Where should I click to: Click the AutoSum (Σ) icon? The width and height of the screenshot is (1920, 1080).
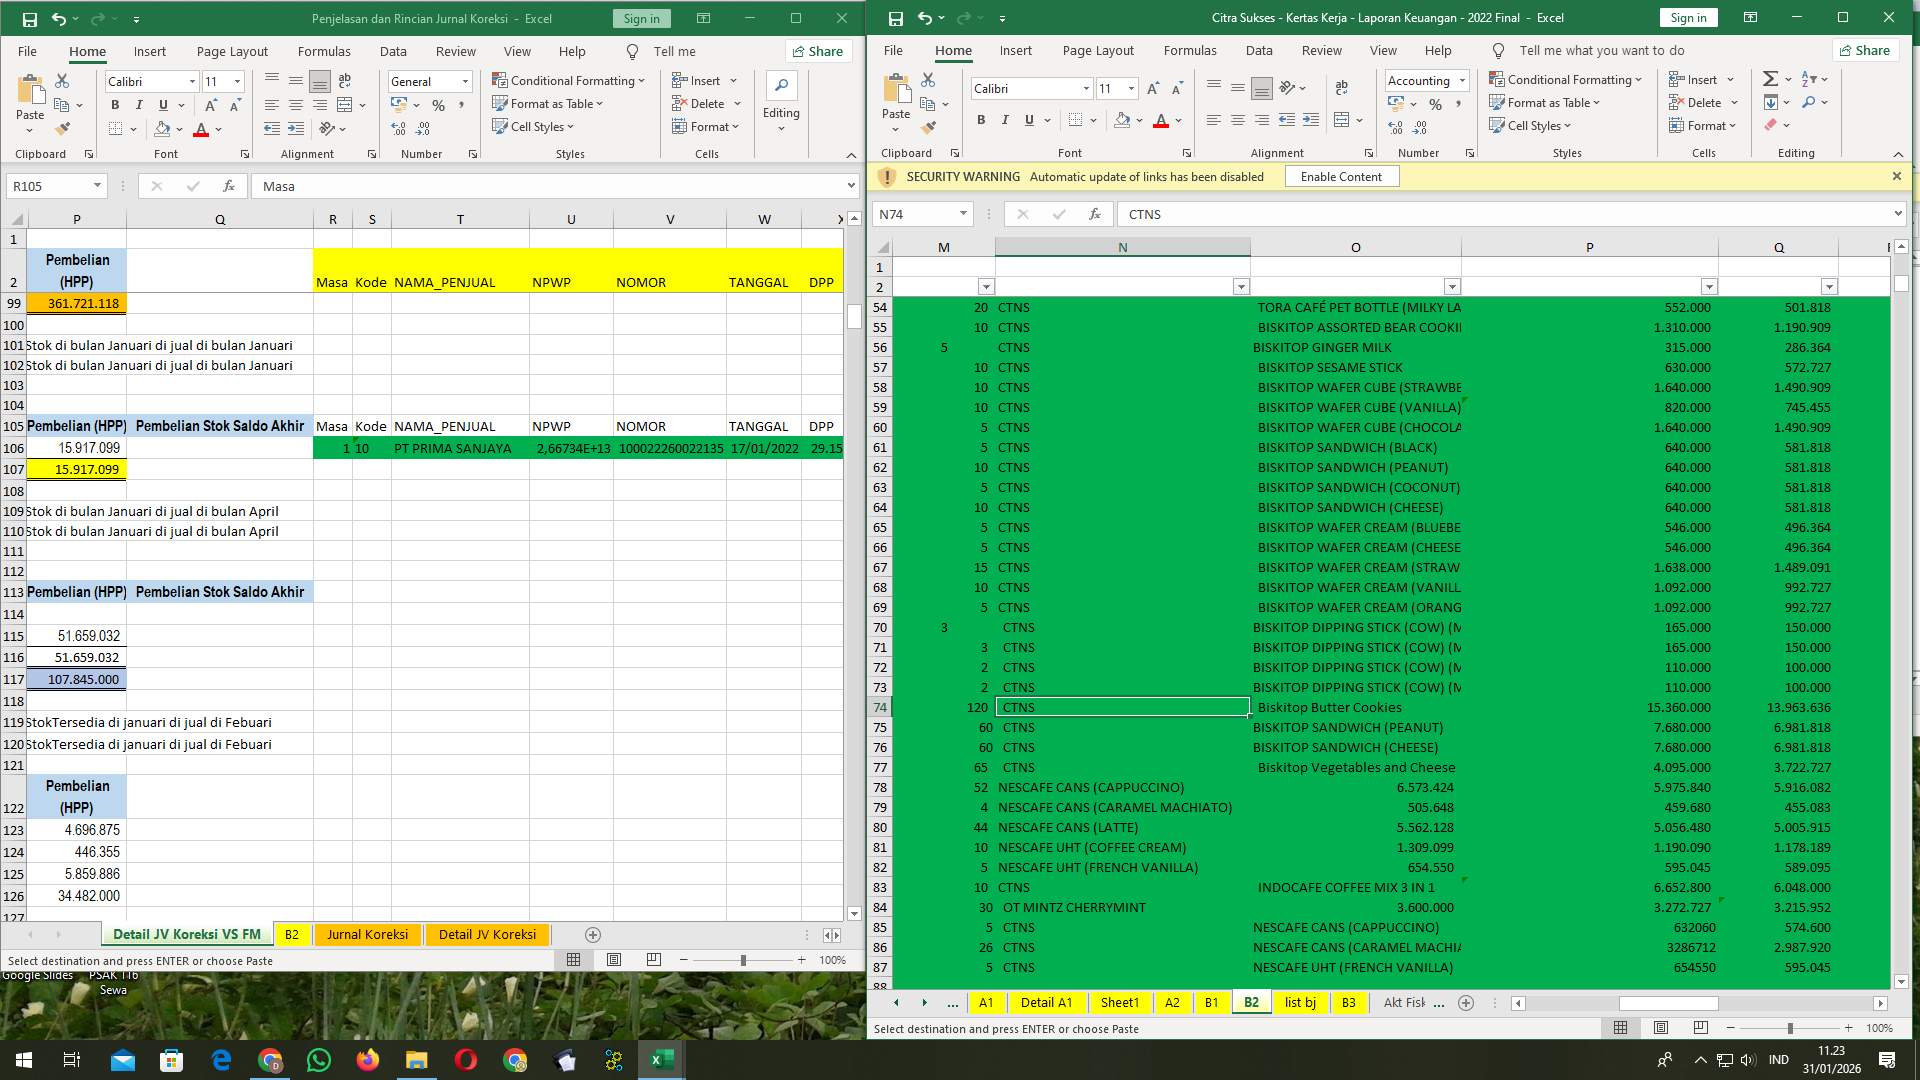click(x=1769, y=77)
